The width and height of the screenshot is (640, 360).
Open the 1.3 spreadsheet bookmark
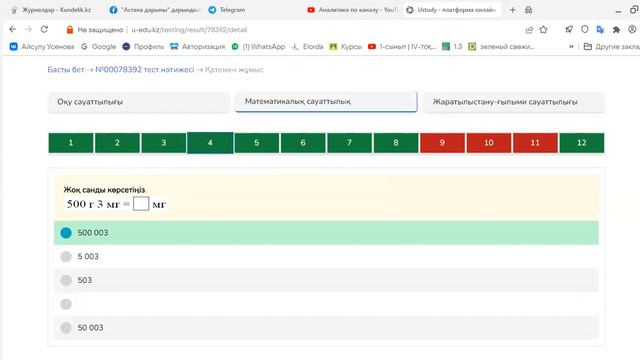coord(452,47)
